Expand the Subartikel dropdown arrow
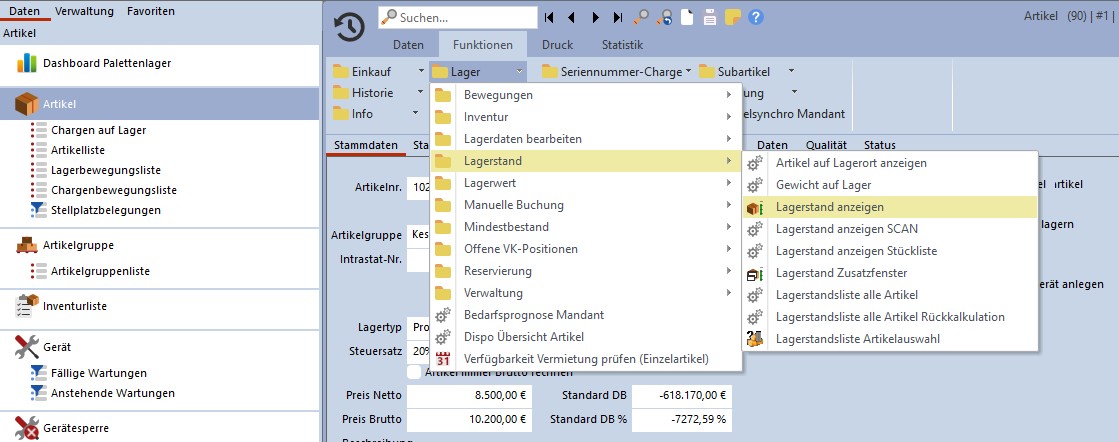Image resolution: width=1119 pixels, height=442 pixels. (790, 71)
